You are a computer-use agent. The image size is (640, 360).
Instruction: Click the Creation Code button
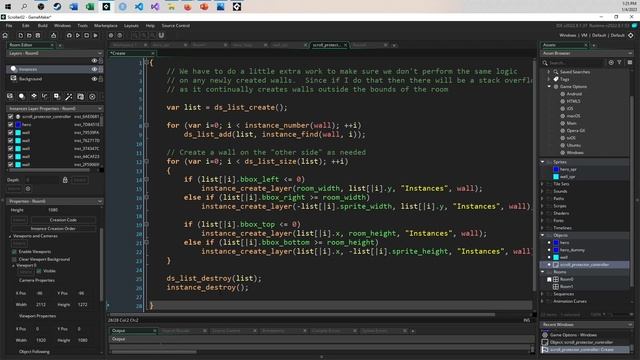[63, 220]
